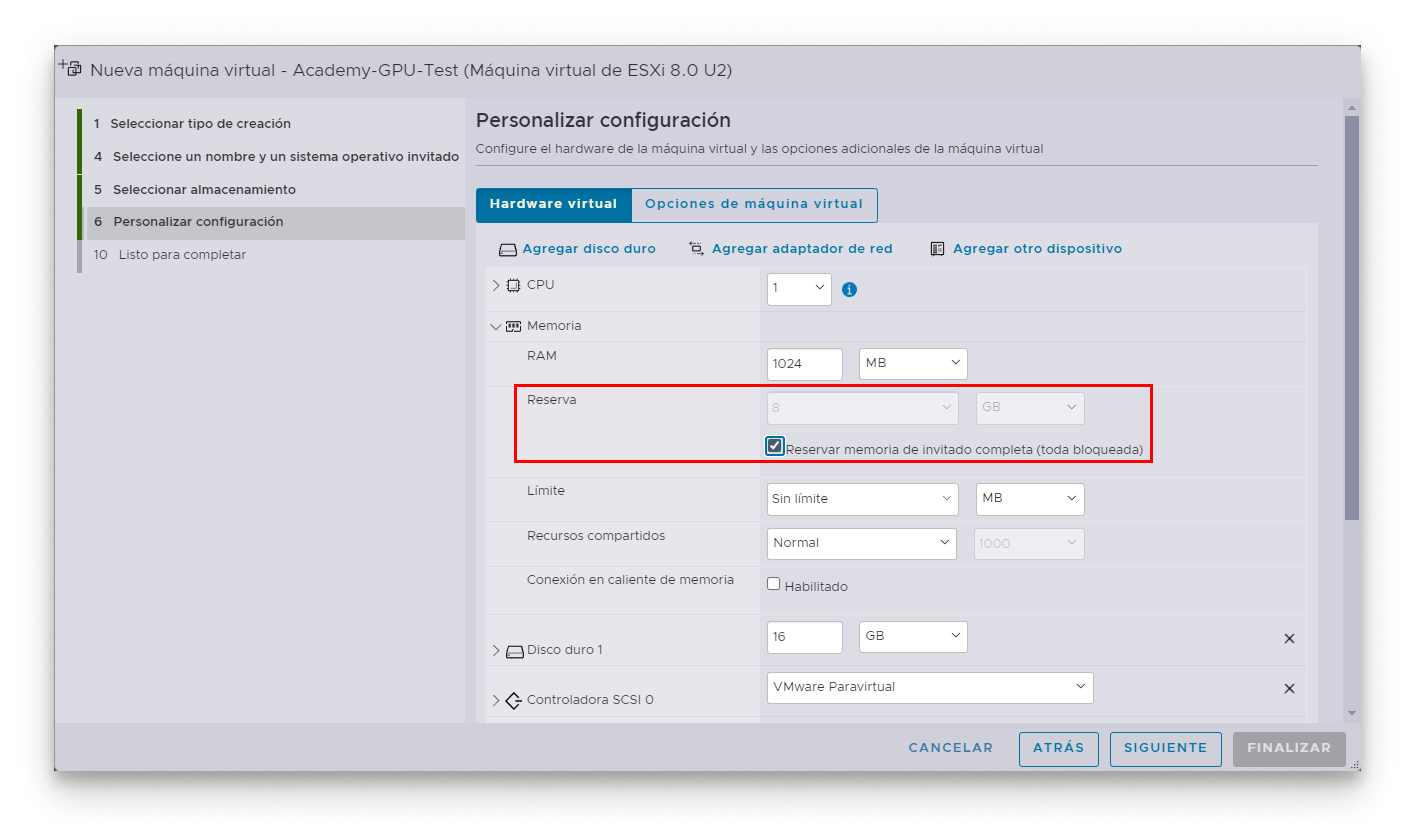Viewport: 1415px width, 836px height.
Task: Open the Límite 'Sin límite' dropdown
Action: [x=862, y=499]
